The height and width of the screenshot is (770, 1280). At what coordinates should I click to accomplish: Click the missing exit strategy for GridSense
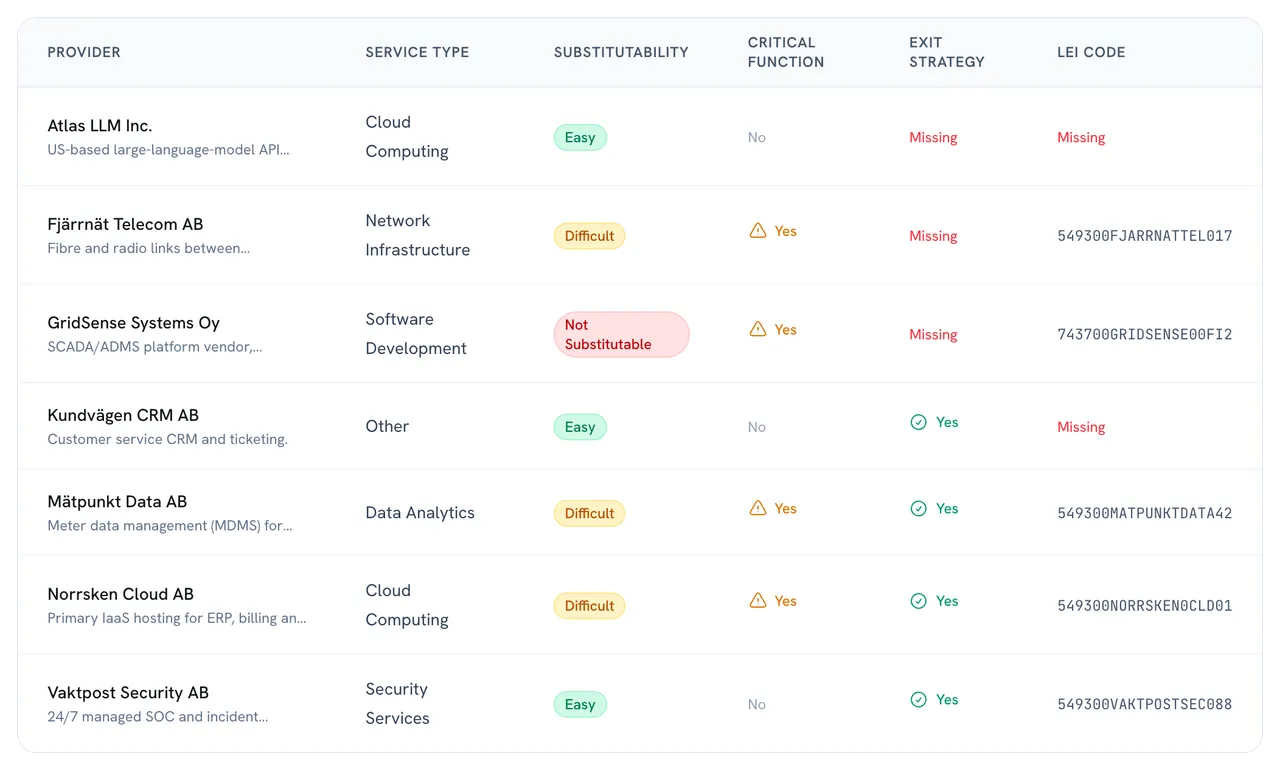click(933, 334)
